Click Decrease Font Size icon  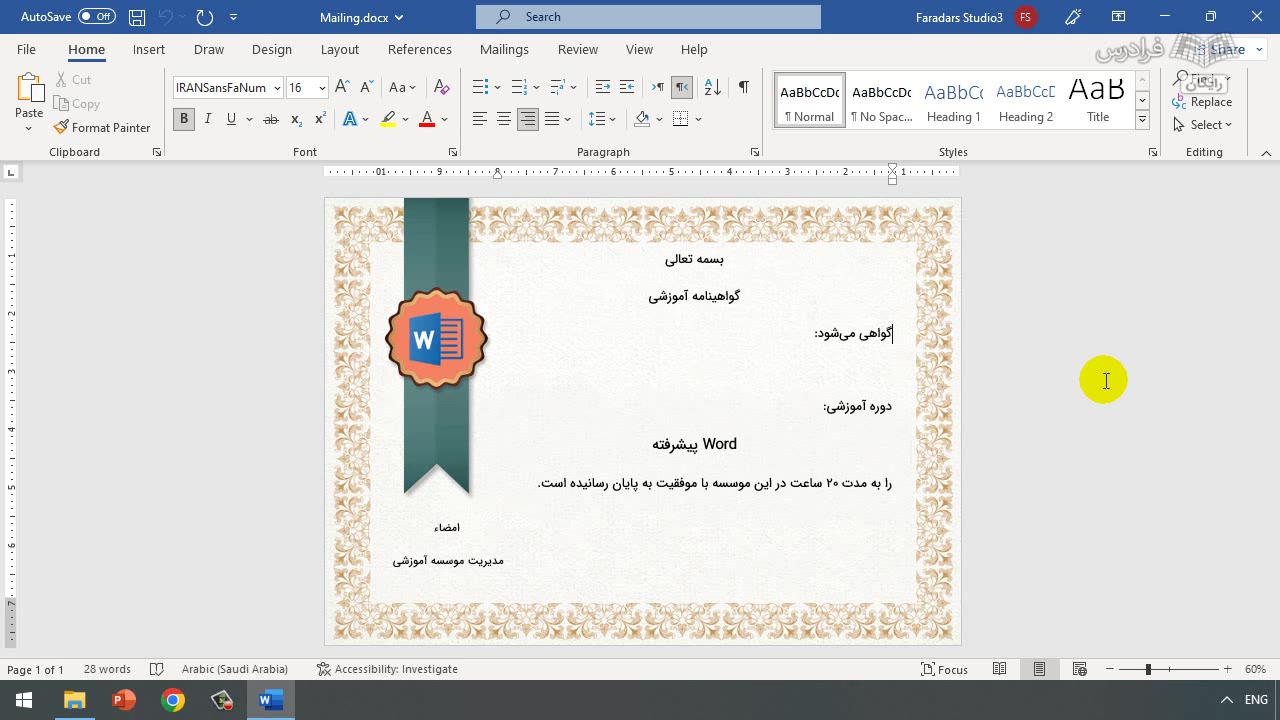[366, 88]
